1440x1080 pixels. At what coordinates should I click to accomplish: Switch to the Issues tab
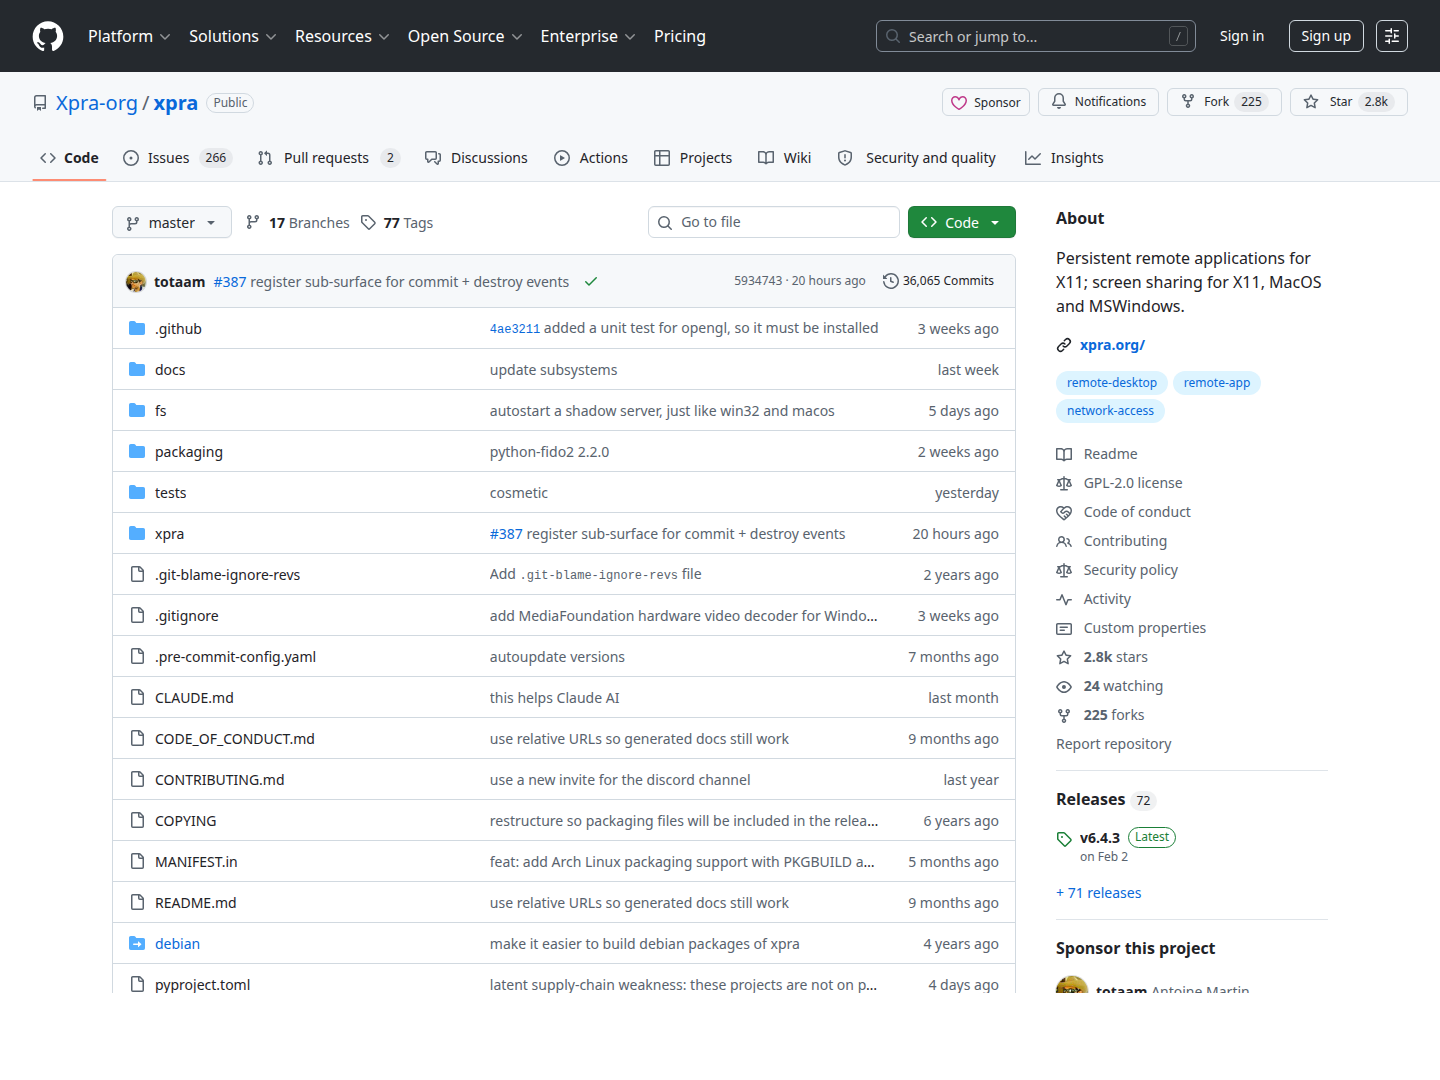(x=177, y=158)
